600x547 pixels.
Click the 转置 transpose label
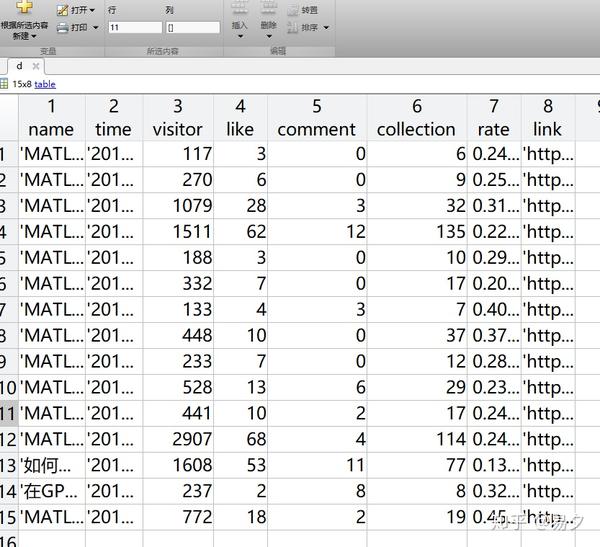(x=310, y=10)
